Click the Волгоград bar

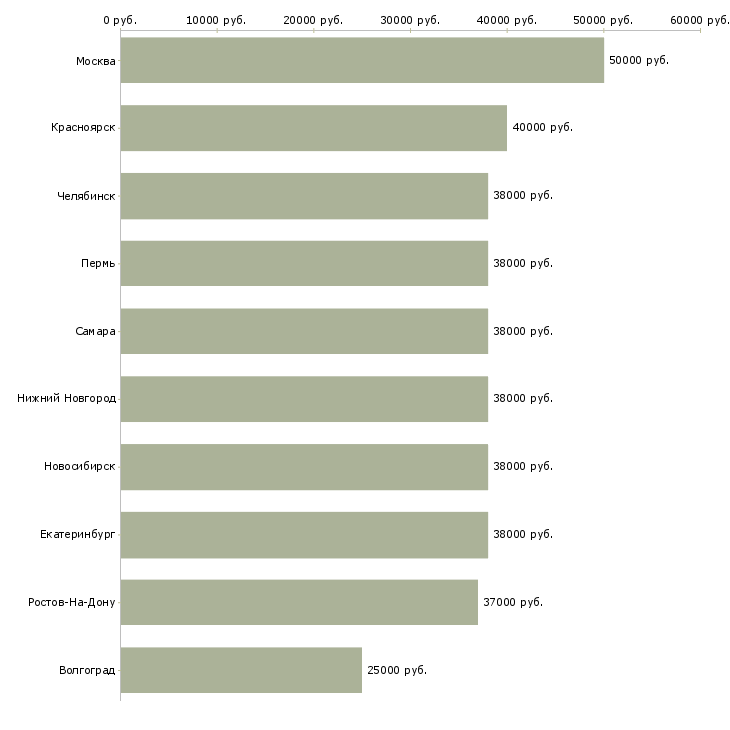coord(241,670)
